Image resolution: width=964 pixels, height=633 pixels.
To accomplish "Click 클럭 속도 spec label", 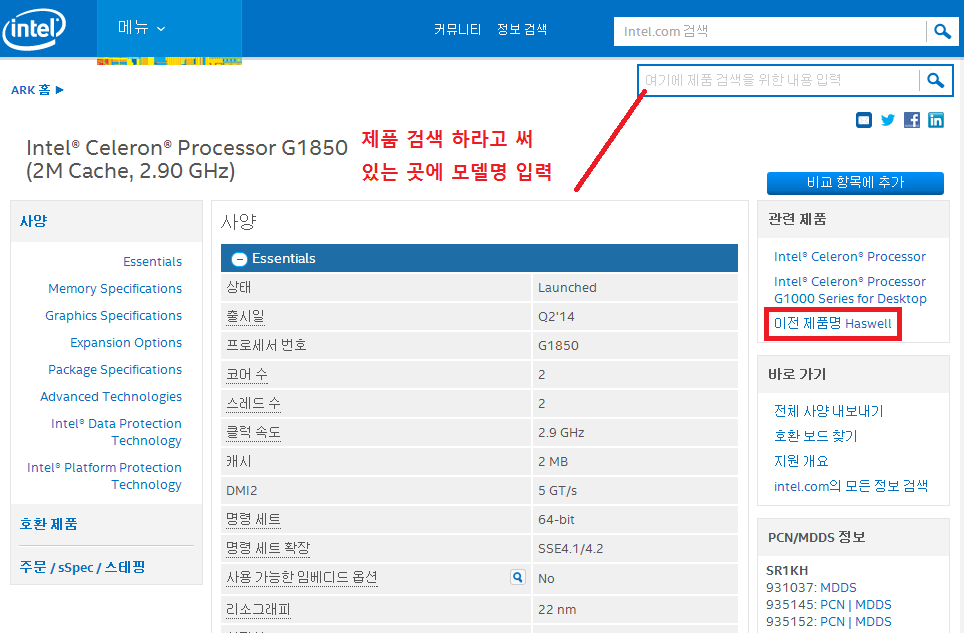I will click(x=253, y=433).
